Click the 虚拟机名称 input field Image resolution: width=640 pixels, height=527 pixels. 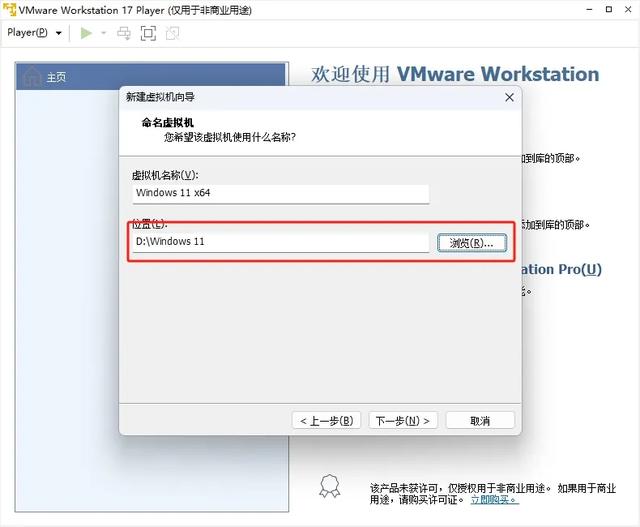point(280,193)
